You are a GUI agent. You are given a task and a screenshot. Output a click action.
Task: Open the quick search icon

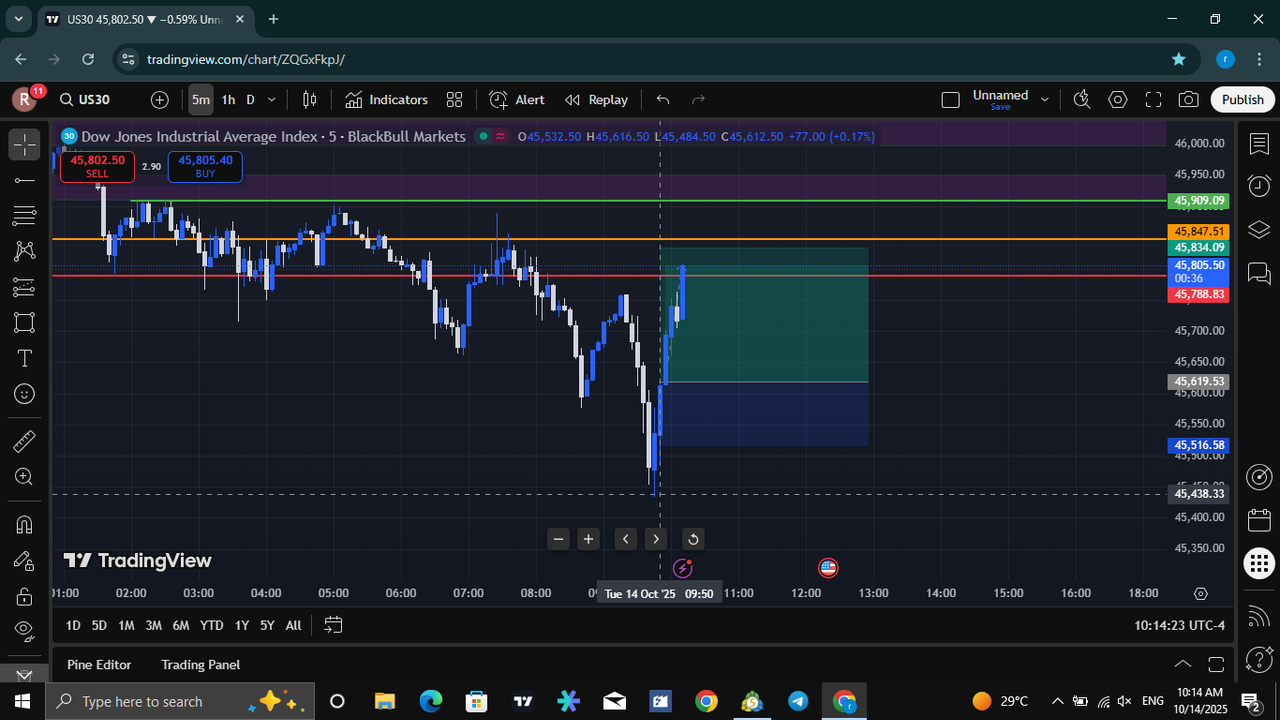[x=1082, y=100]
